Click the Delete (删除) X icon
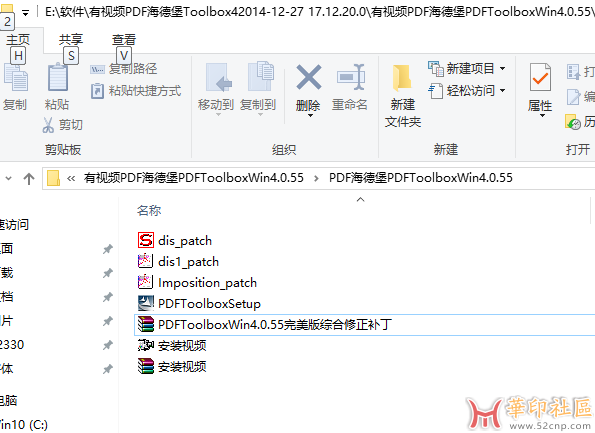Viewport: 595px width, 433px height. pos(309,77)
